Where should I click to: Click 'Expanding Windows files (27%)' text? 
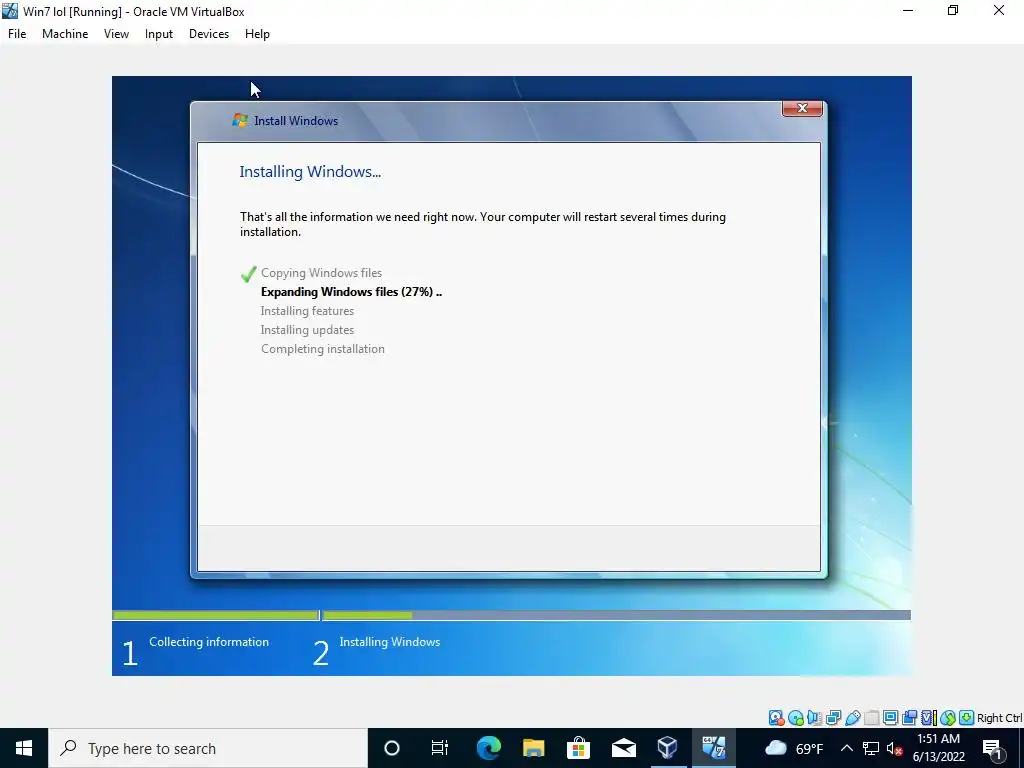(347, 292)
